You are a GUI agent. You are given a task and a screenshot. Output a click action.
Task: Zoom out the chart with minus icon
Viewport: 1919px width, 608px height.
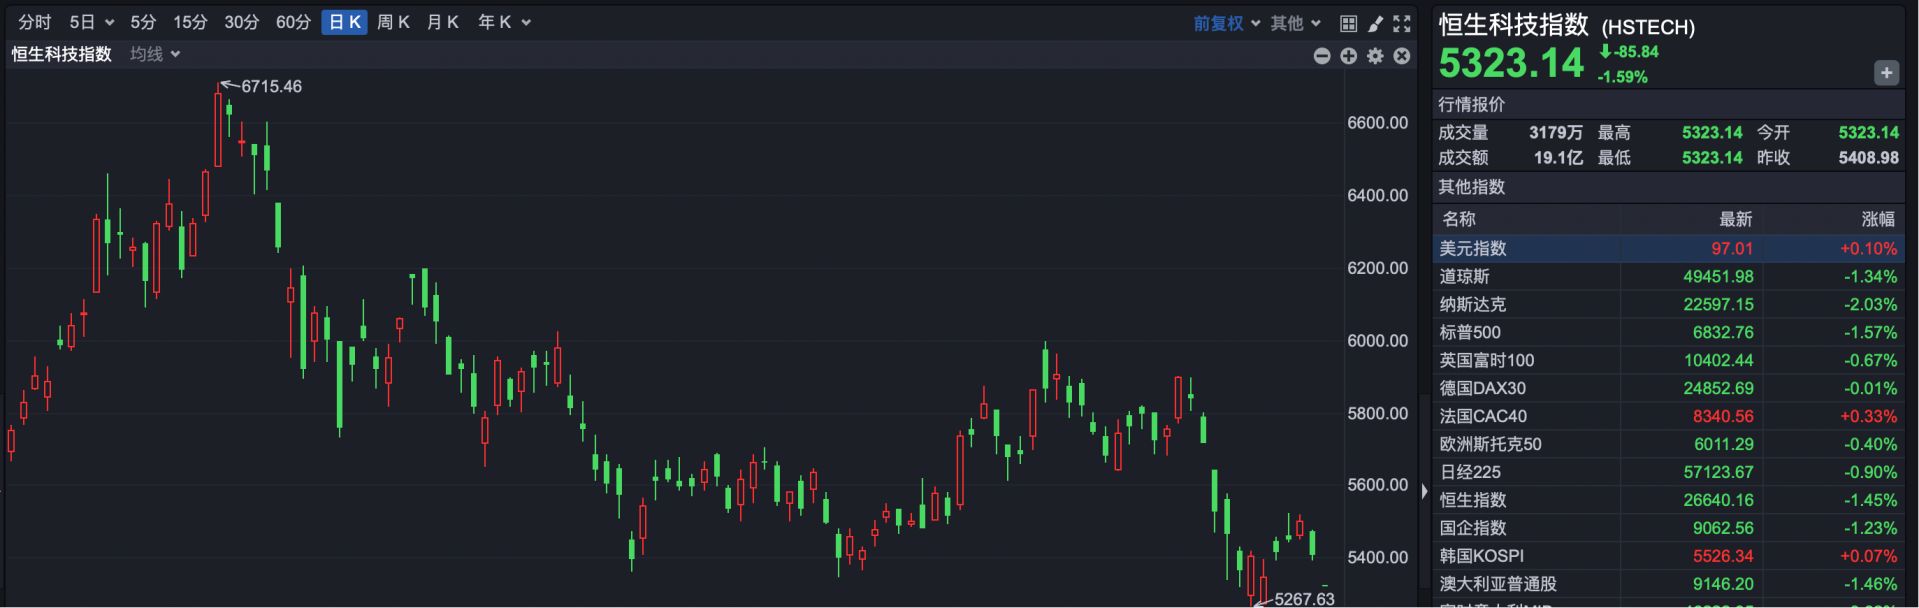[x=1322, y=56]
